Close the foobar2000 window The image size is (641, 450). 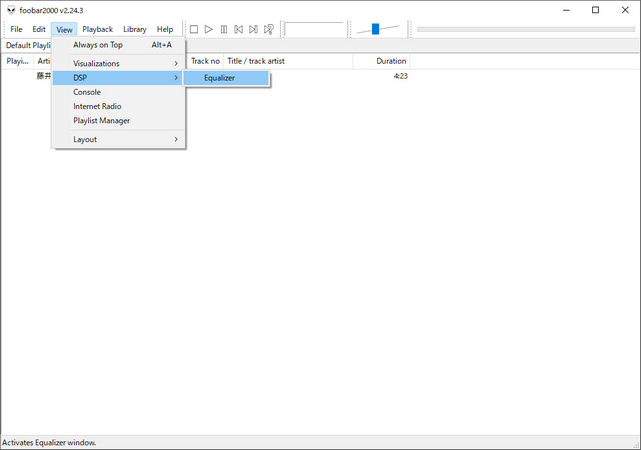pyautogui.click(x=625, y=10)
